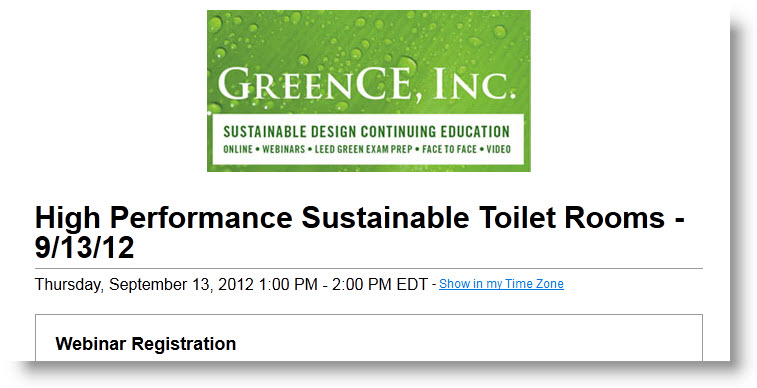Click inside the Webinar Registration form box

pyautogui.click(x=369, y=338)
